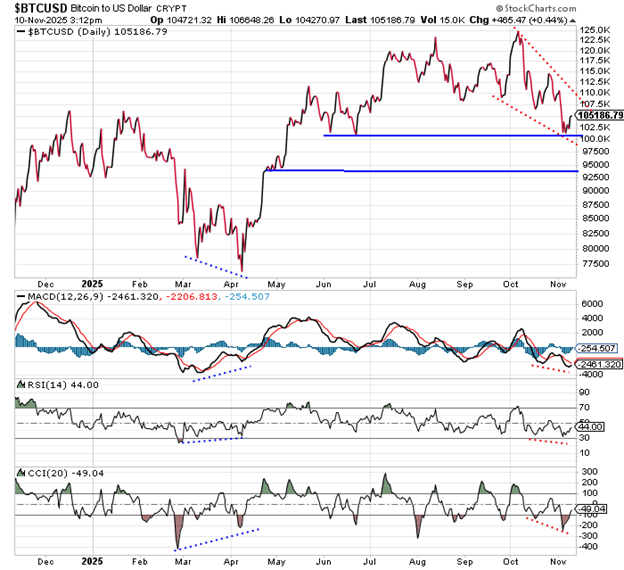
Task: Click the $BTCUSD ticker symbol in header
Action: pyautogui.click(x=37, y=7)
